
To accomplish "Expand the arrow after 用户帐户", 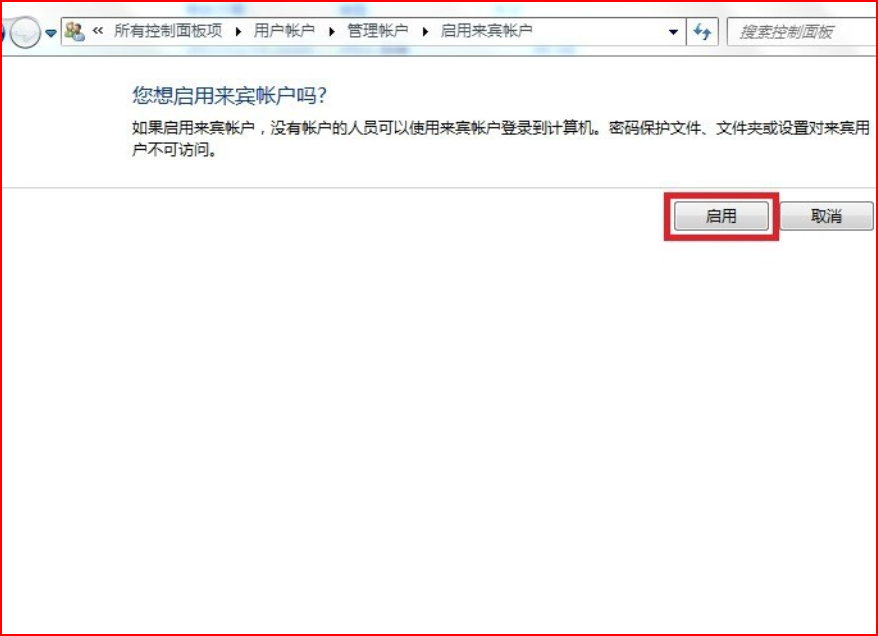I will coord(331,31).
